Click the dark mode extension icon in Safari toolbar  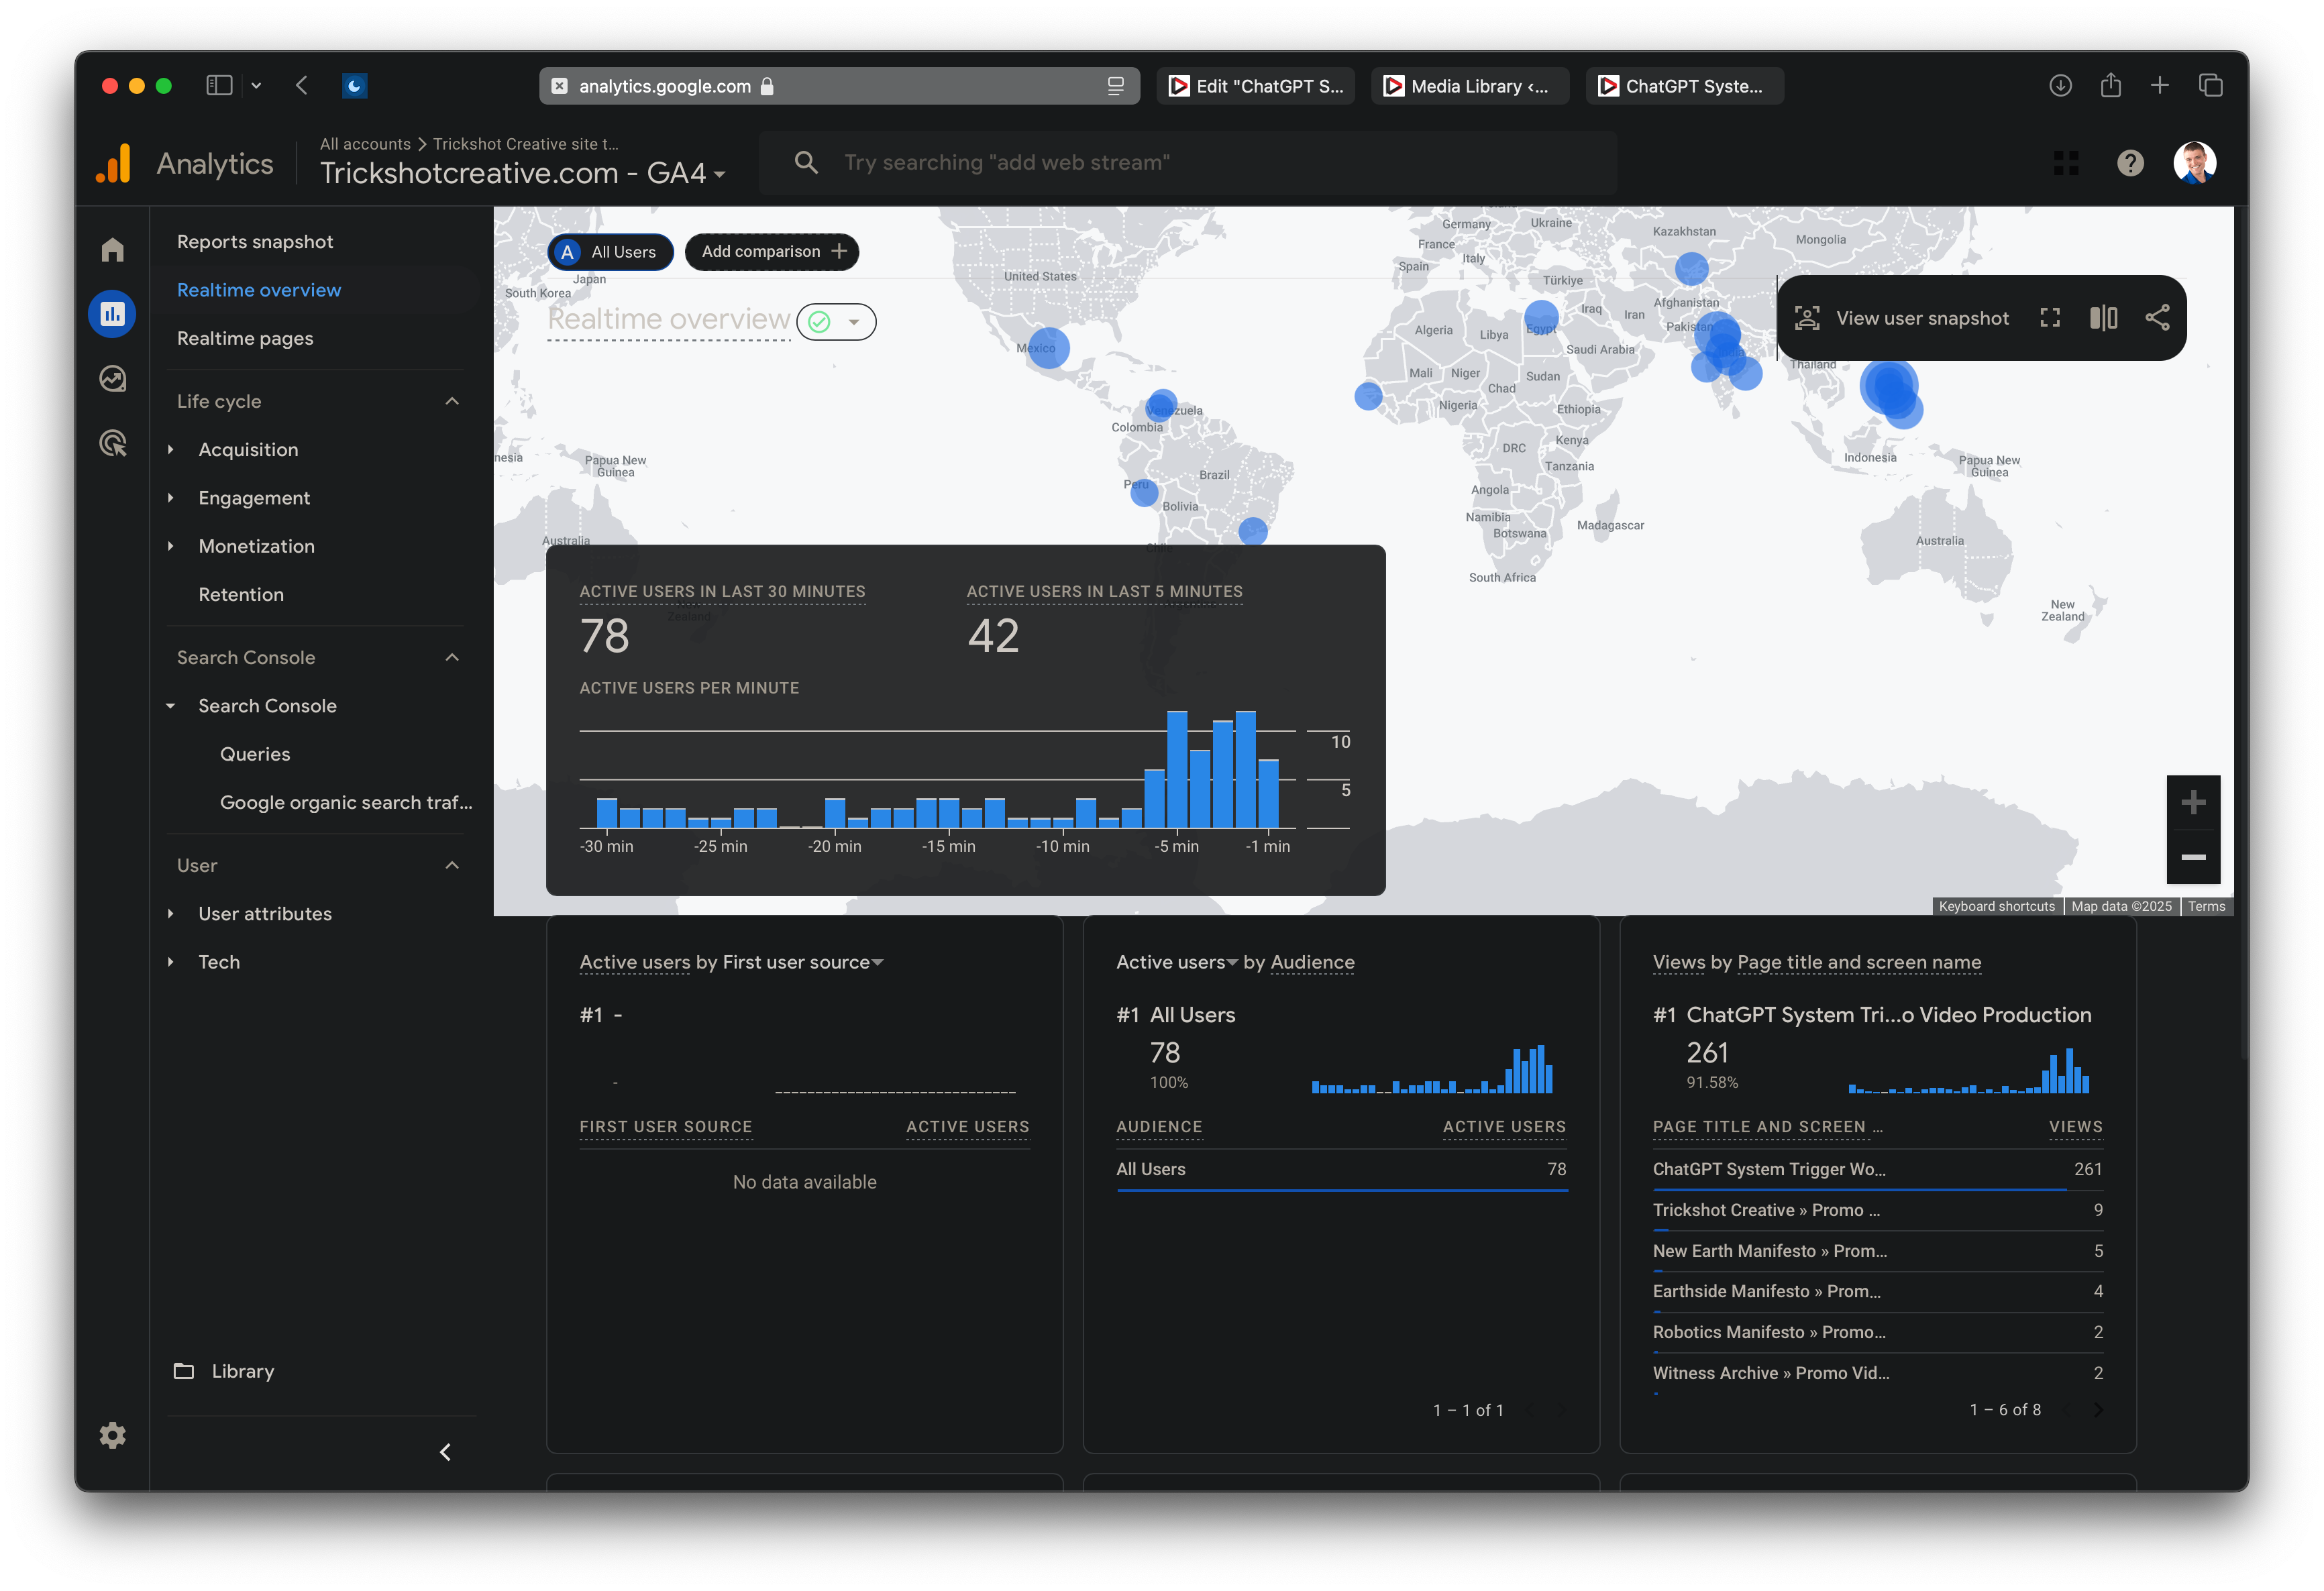pyautogui.click(x=354, y=86)
